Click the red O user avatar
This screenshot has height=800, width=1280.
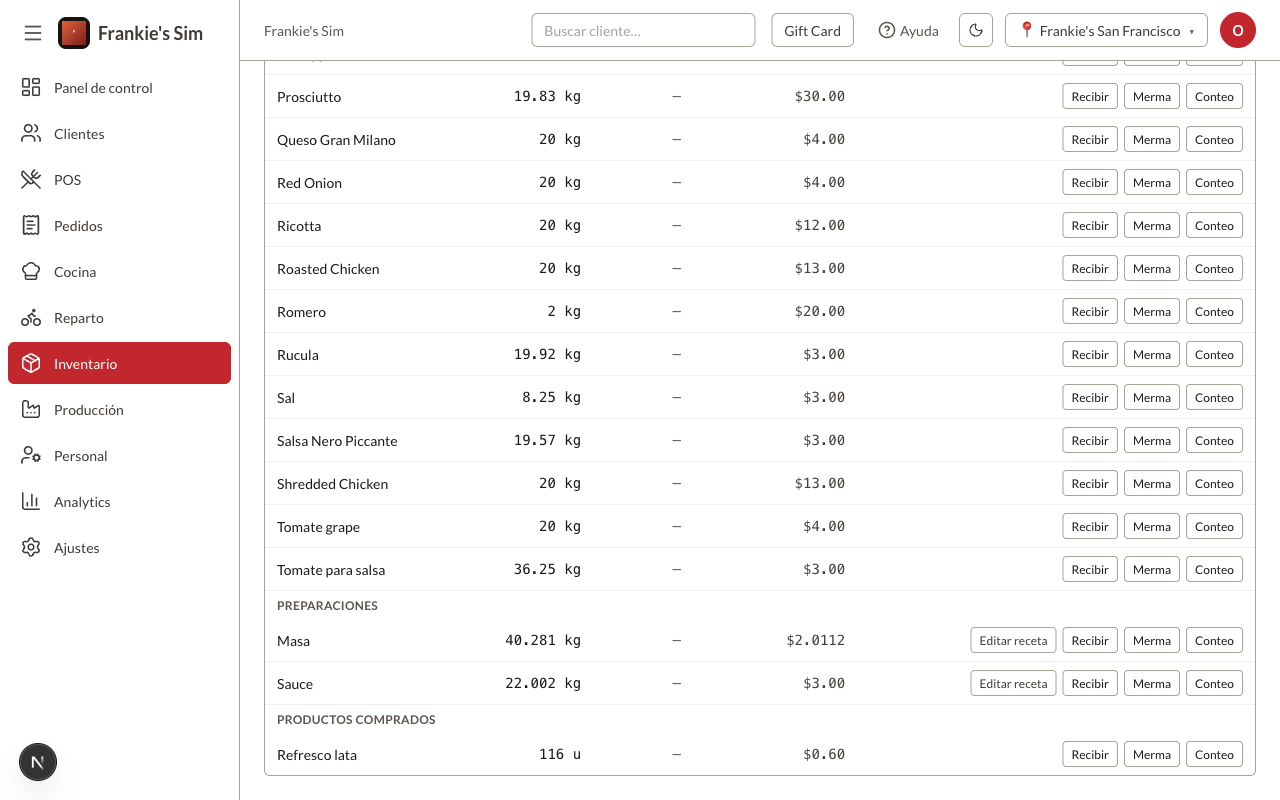coord(1238,30)
